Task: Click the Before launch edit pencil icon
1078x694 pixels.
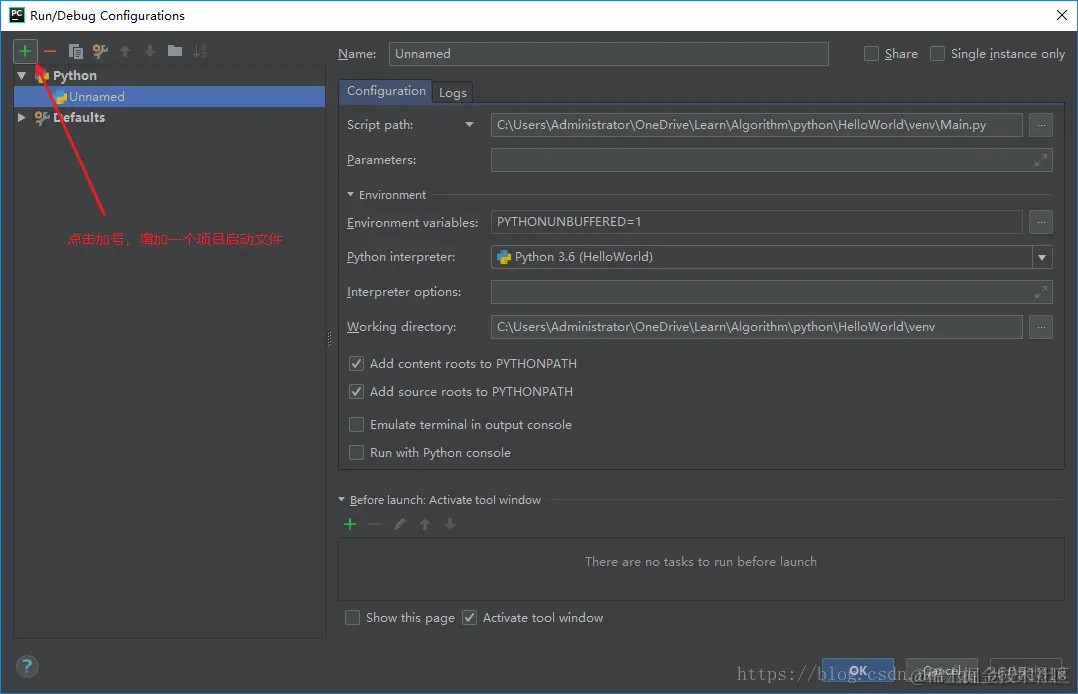Action: (400, 525)
